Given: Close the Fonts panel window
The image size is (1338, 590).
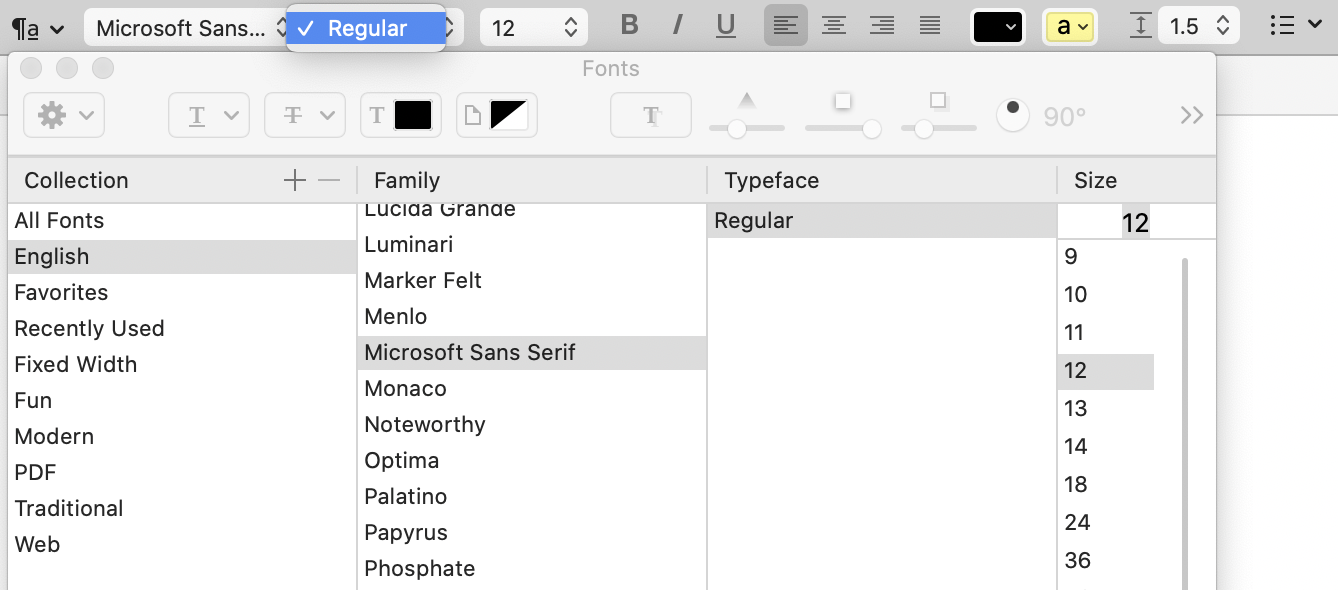Looking at the screenshot, I should 31,68.
